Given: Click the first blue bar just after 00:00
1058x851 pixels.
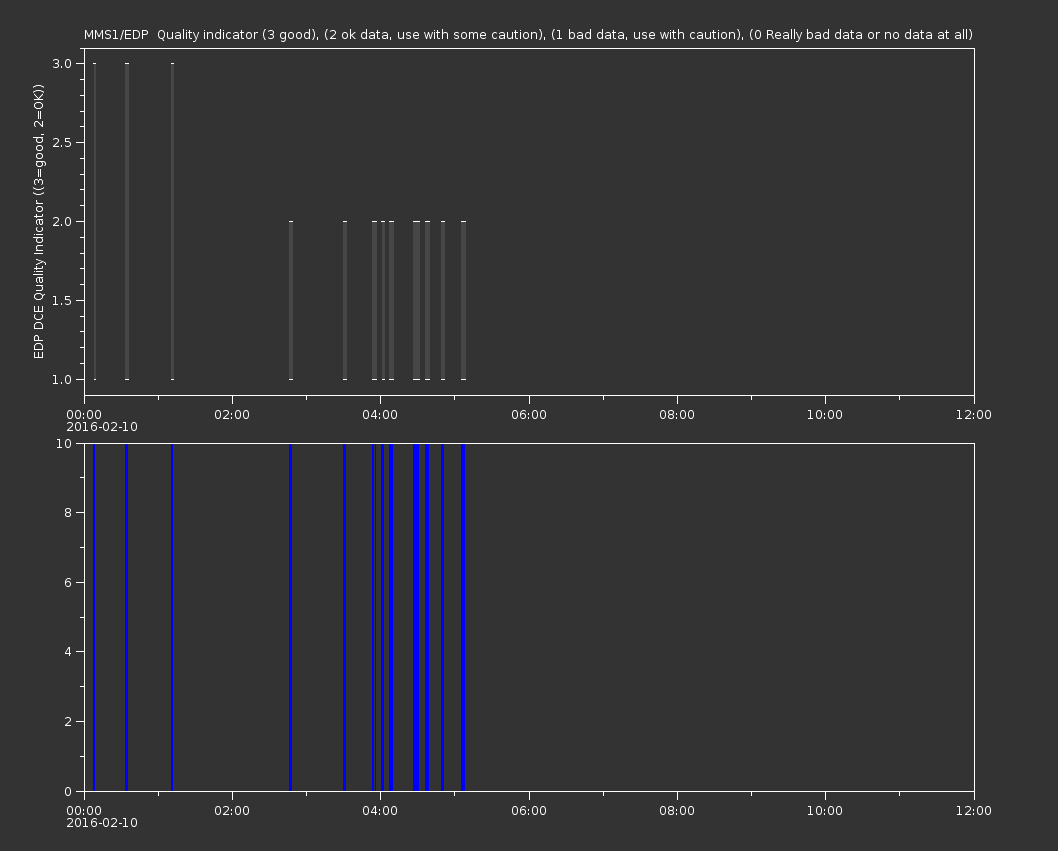Looking at the screenshot, I should click(94, 617).
